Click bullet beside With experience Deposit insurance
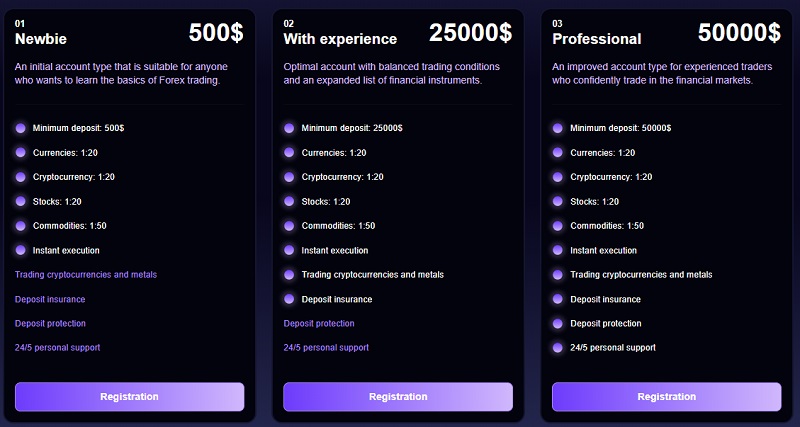 click(289, 299)
